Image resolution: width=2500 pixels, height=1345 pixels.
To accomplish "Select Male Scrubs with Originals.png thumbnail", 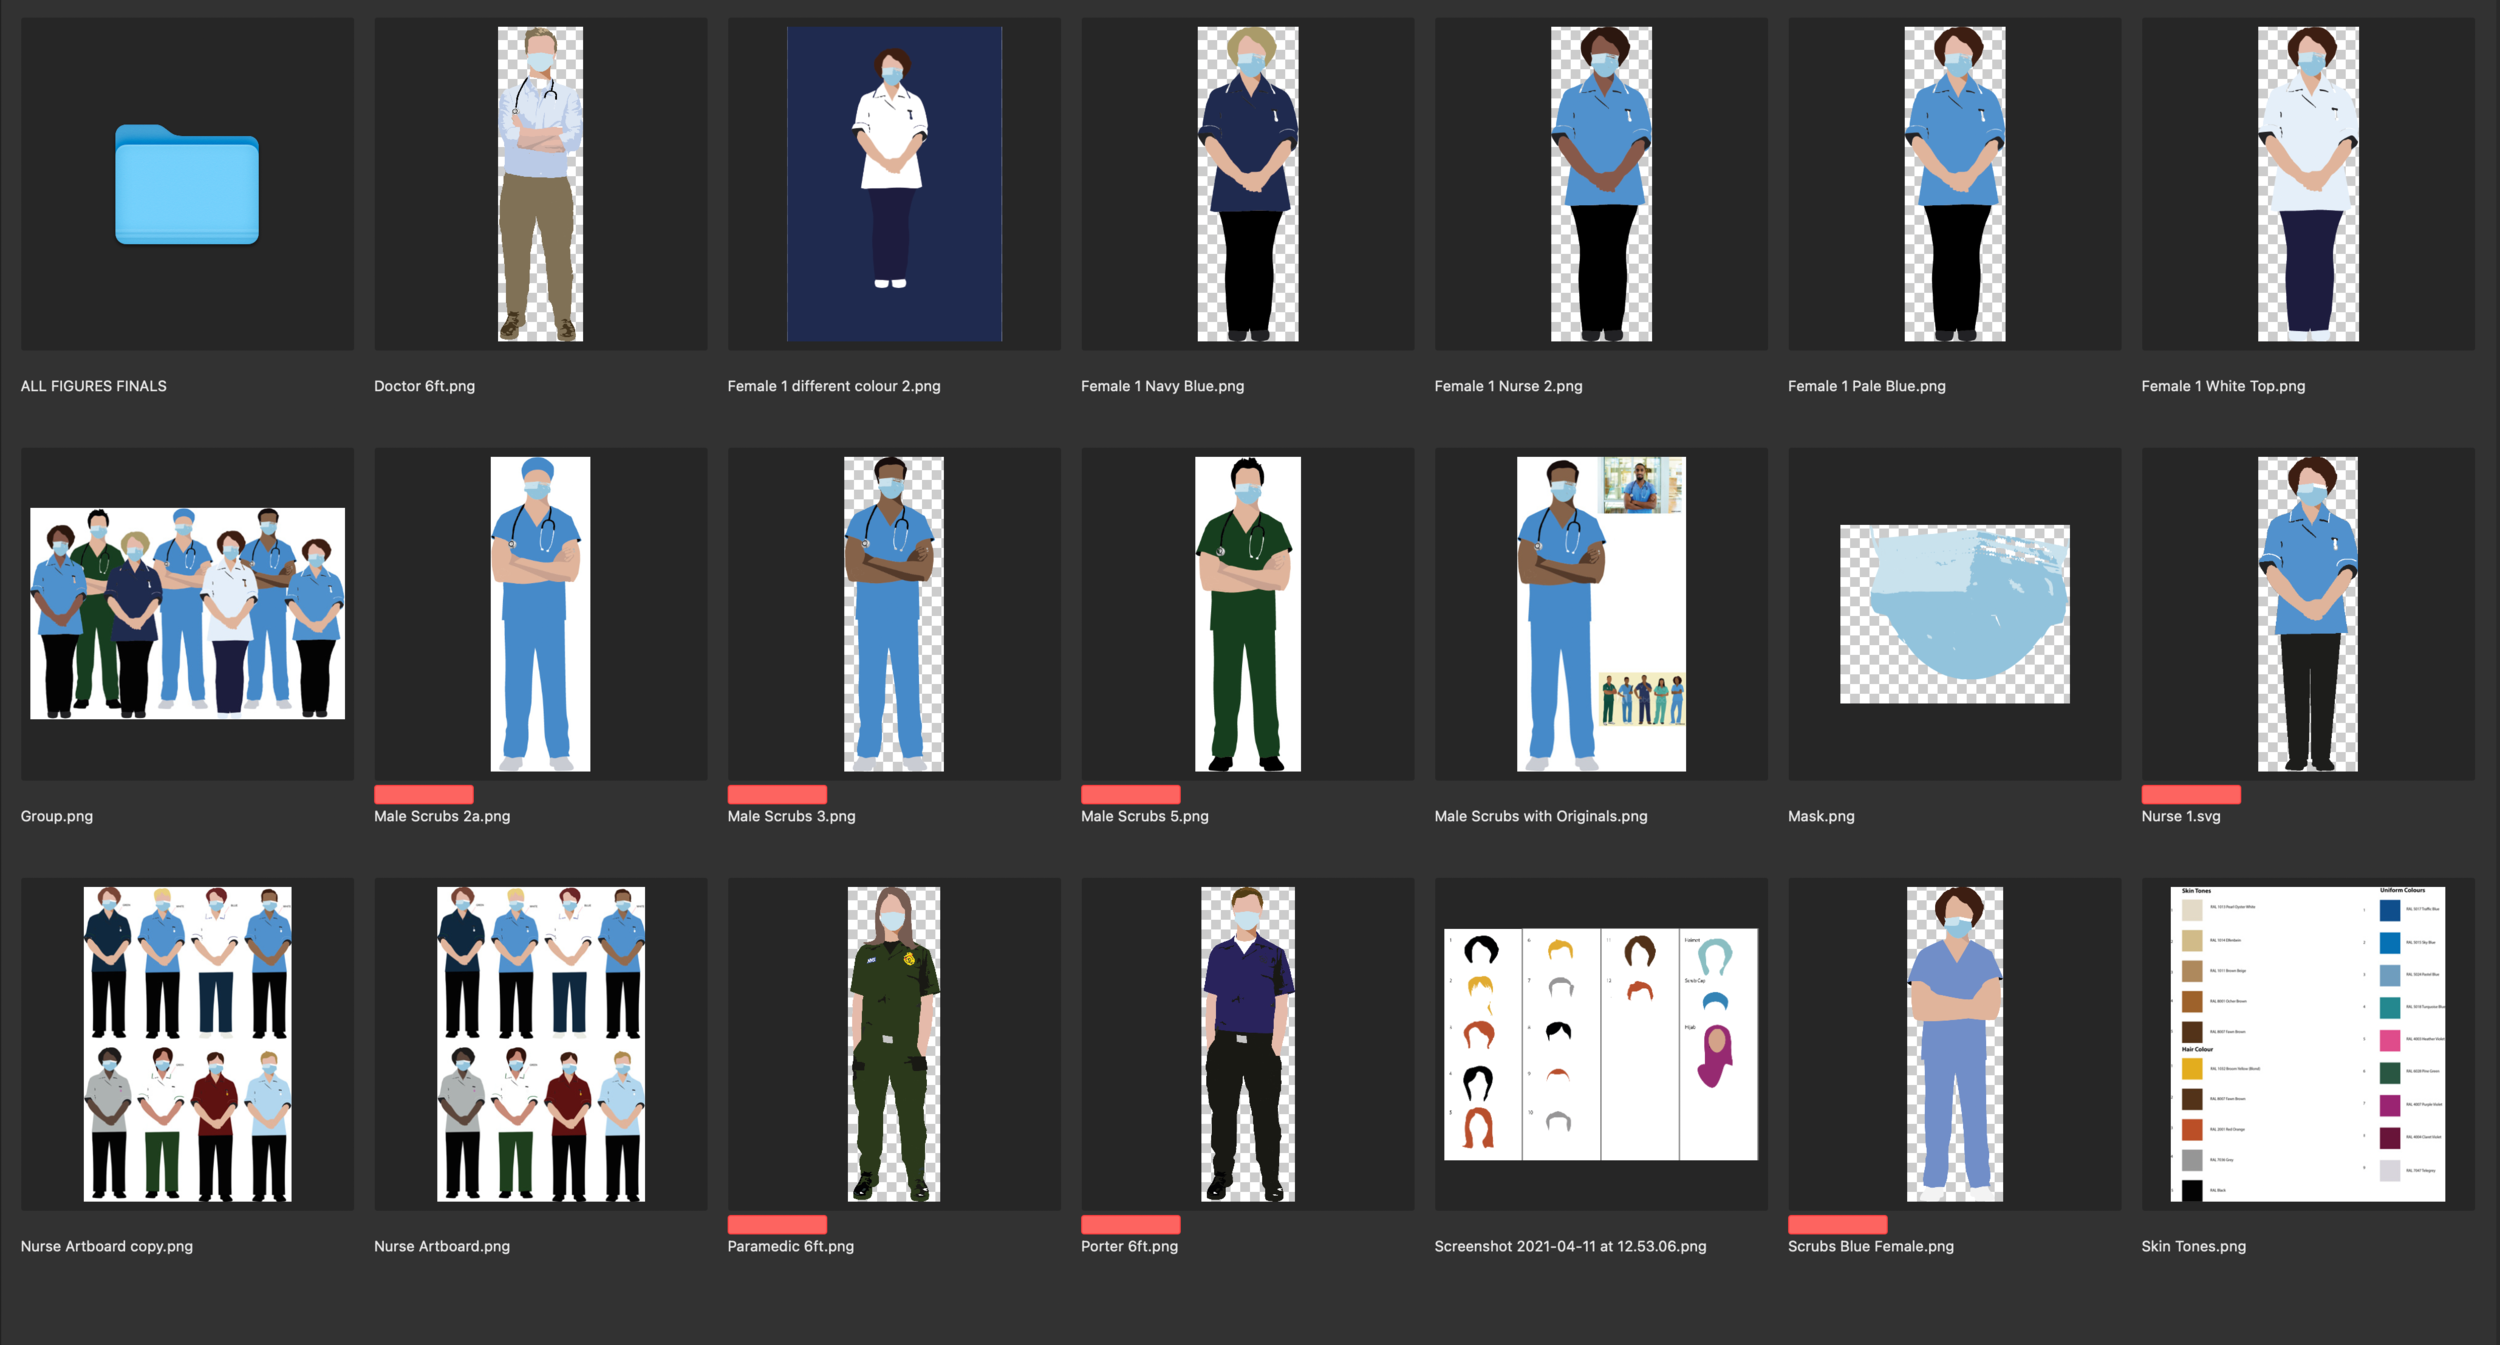I will (x=1601, y=614).
